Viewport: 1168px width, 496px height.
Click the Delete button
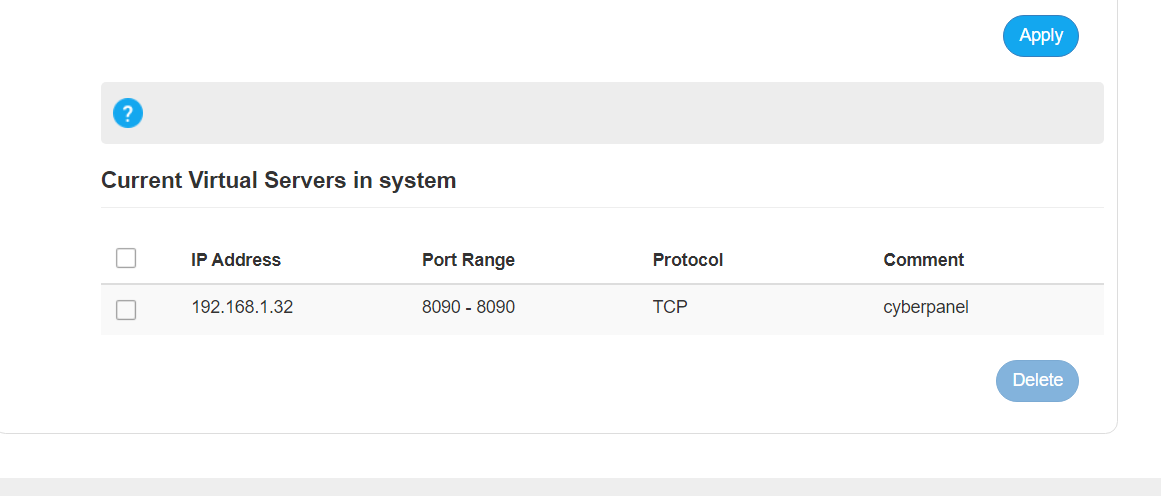click(x=1037, y=381)
